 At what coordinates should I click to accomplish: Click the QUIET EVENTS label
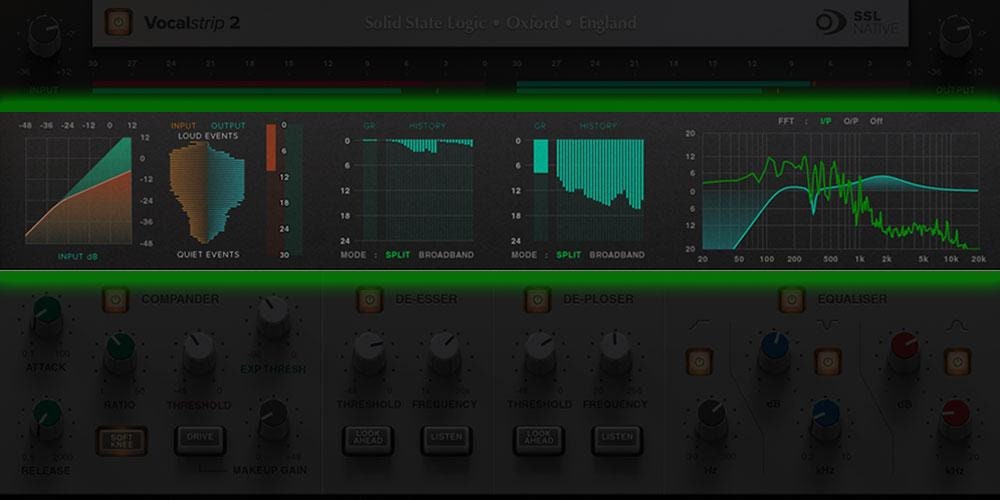click(208, 254)
